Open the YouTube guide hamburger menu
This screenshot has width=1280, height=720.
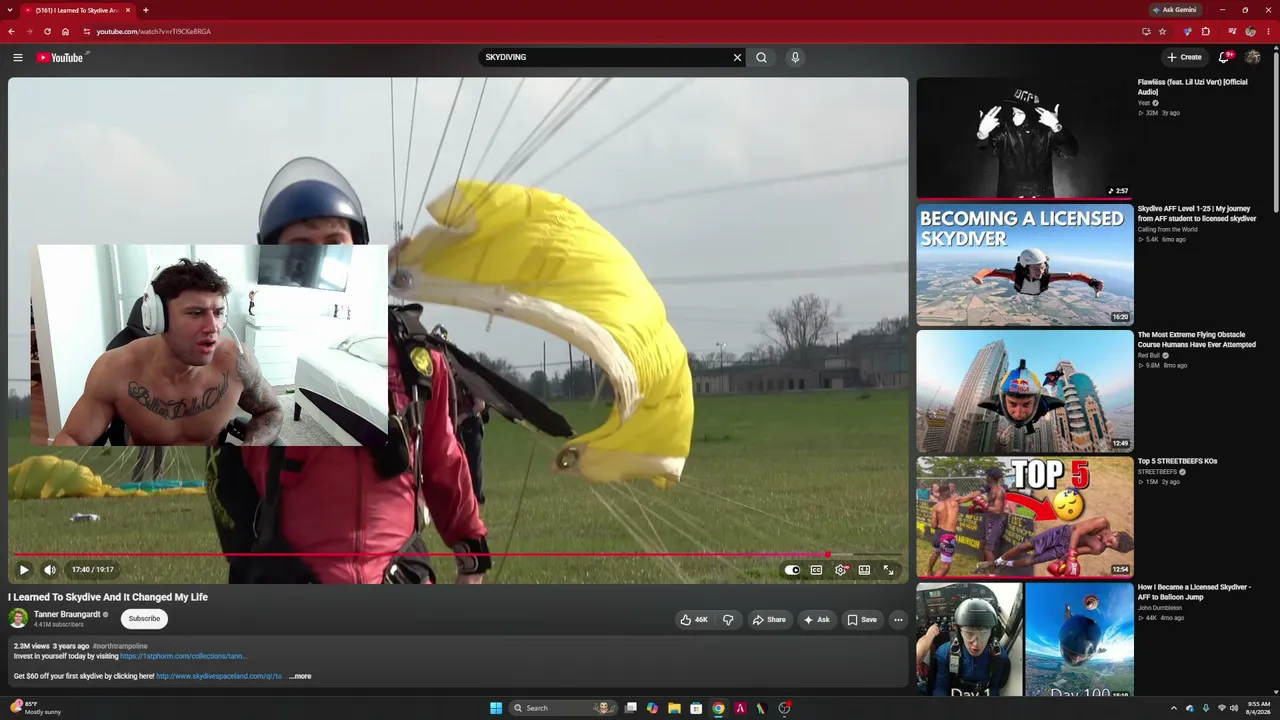(18, 57)
